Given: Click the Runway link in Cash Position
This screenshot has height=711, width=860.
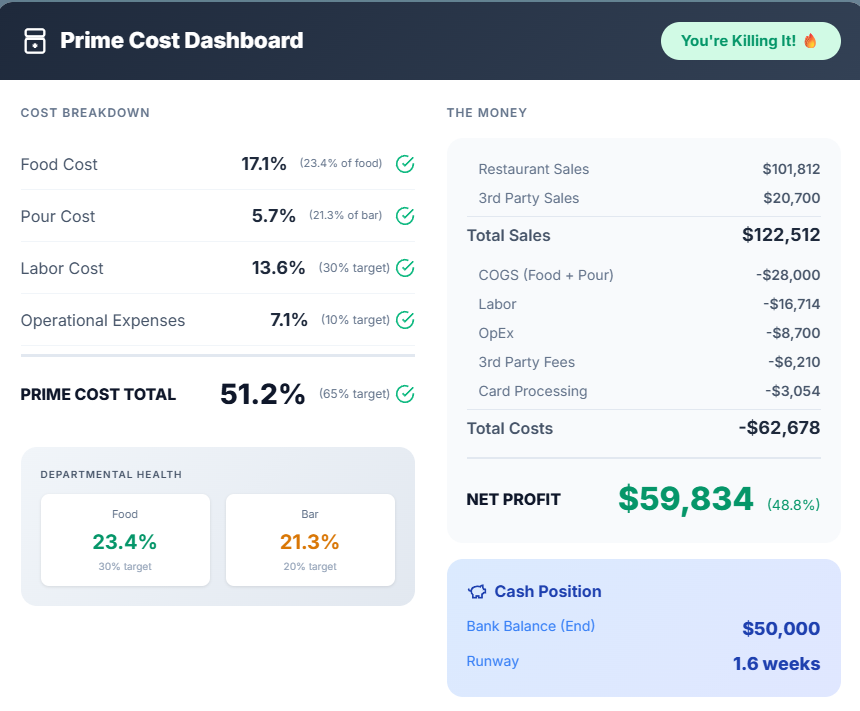Looking at the screenshot, I should click(493, 661).
